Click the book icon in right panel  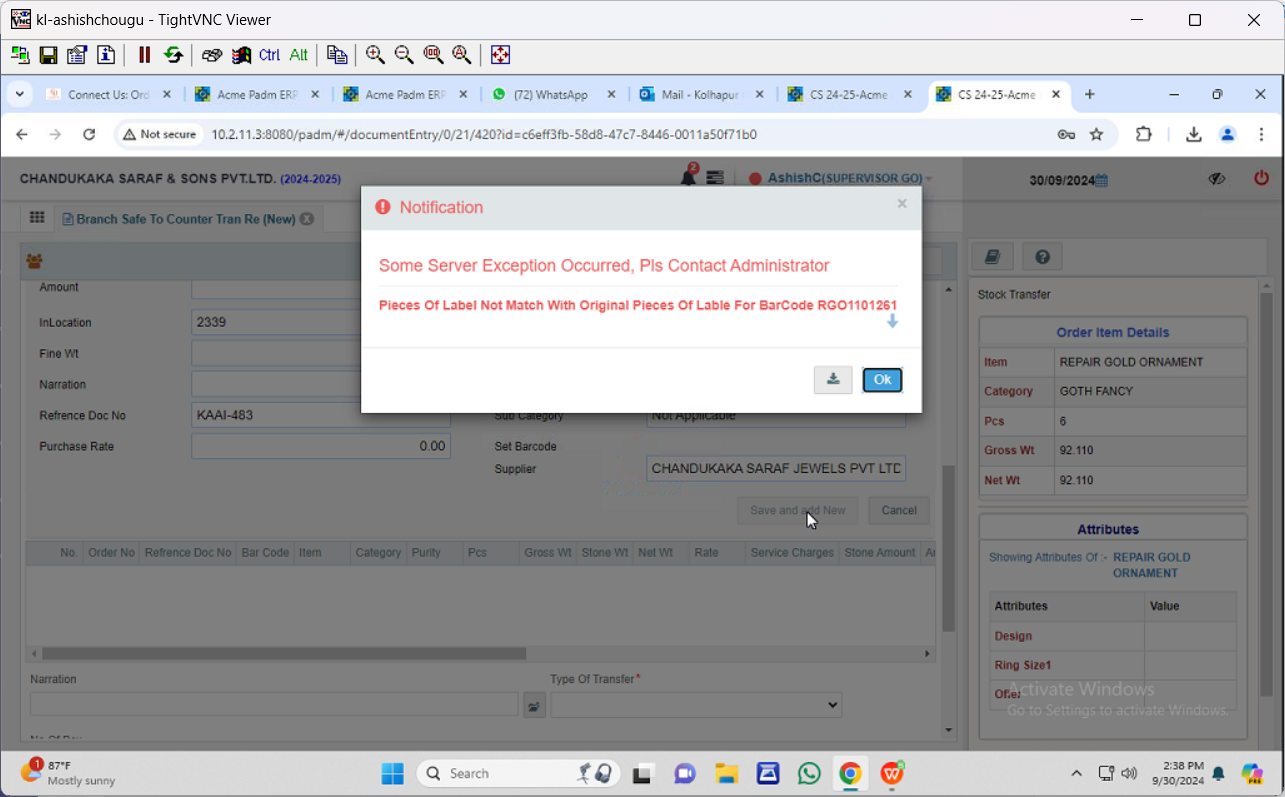(992, 257)
